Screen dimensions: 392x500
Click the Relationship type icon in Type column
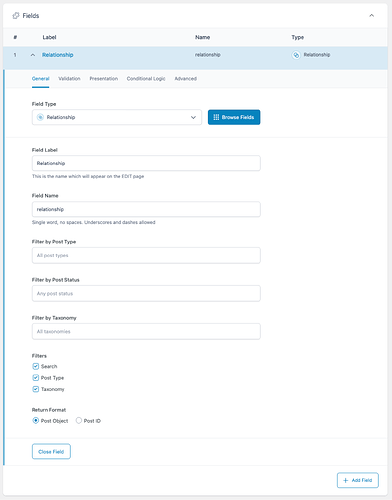pyautogui.click(x=296, y=55)
